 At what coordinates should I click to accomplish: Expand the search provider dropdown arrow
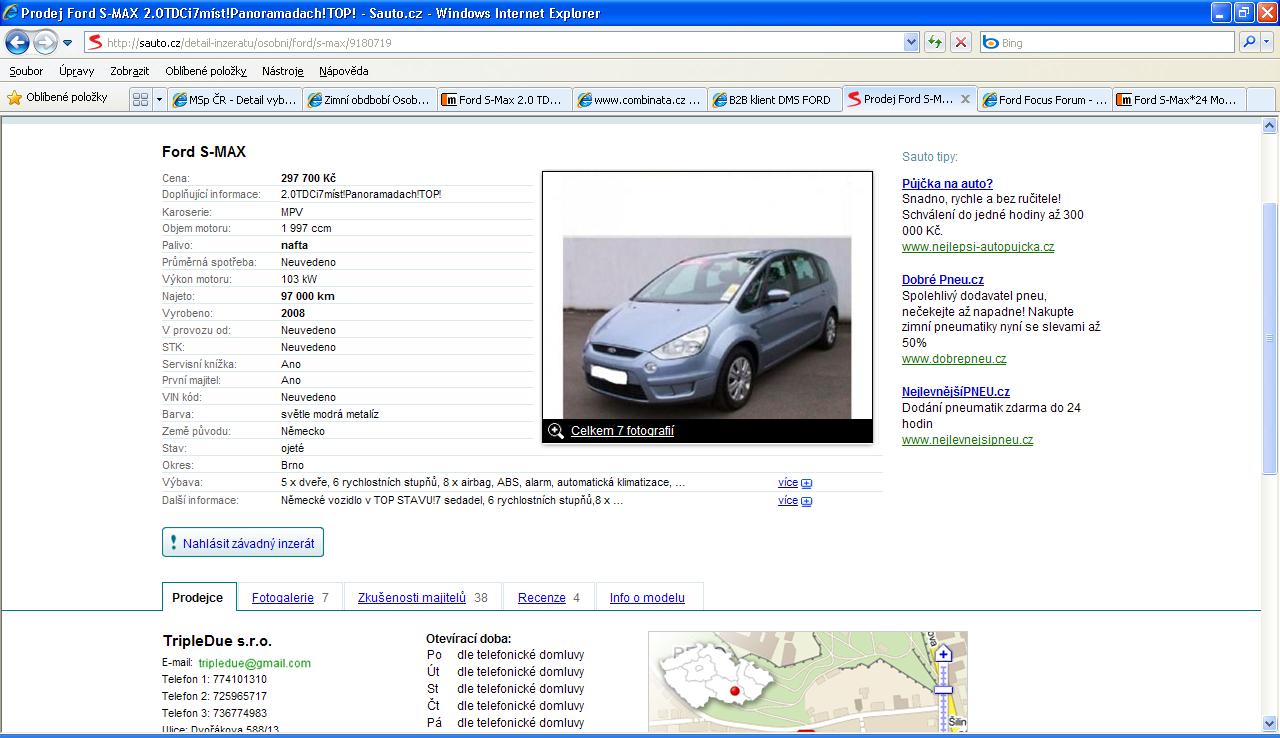[x=1268, y=42]
